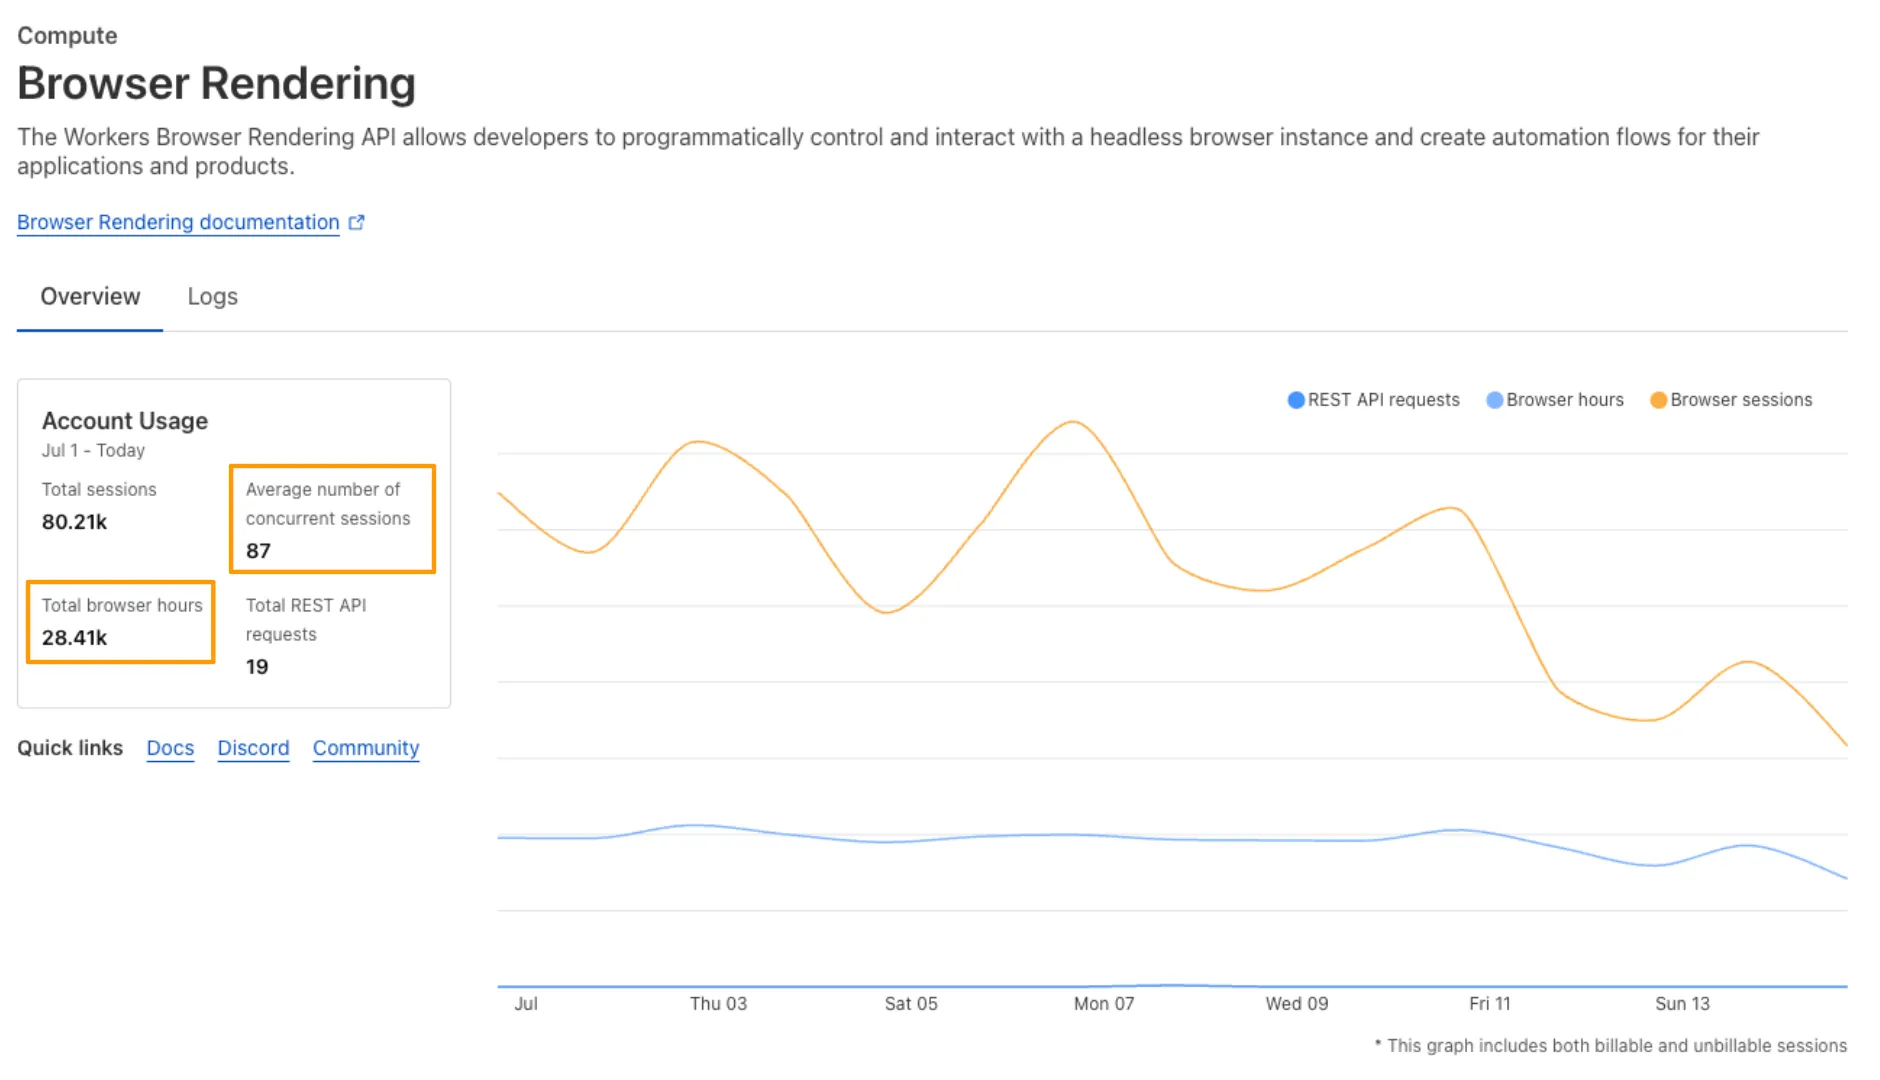Image resolution: width=1880 pixels, height=1080 pixels.
Task: Click the highlighted Total browser hours box
Action: 120,622
